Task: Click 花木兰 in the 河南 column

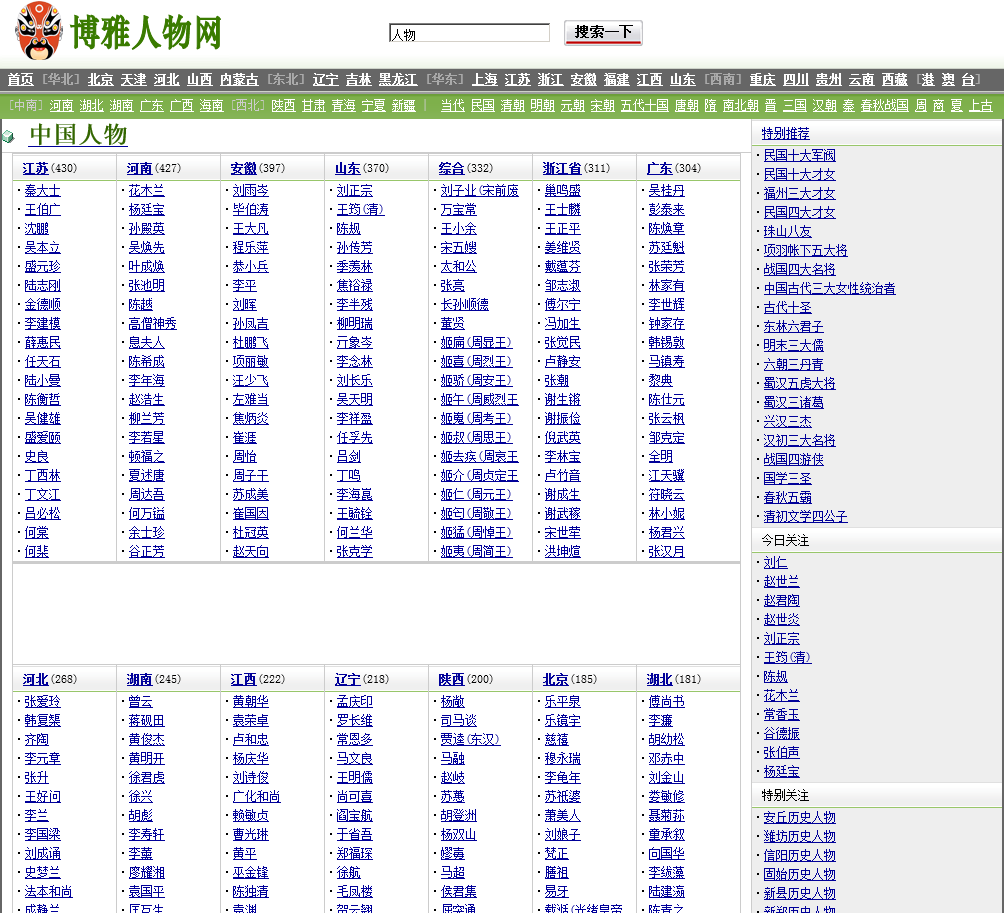Action: pyautogui.click(x=146, y=191)
